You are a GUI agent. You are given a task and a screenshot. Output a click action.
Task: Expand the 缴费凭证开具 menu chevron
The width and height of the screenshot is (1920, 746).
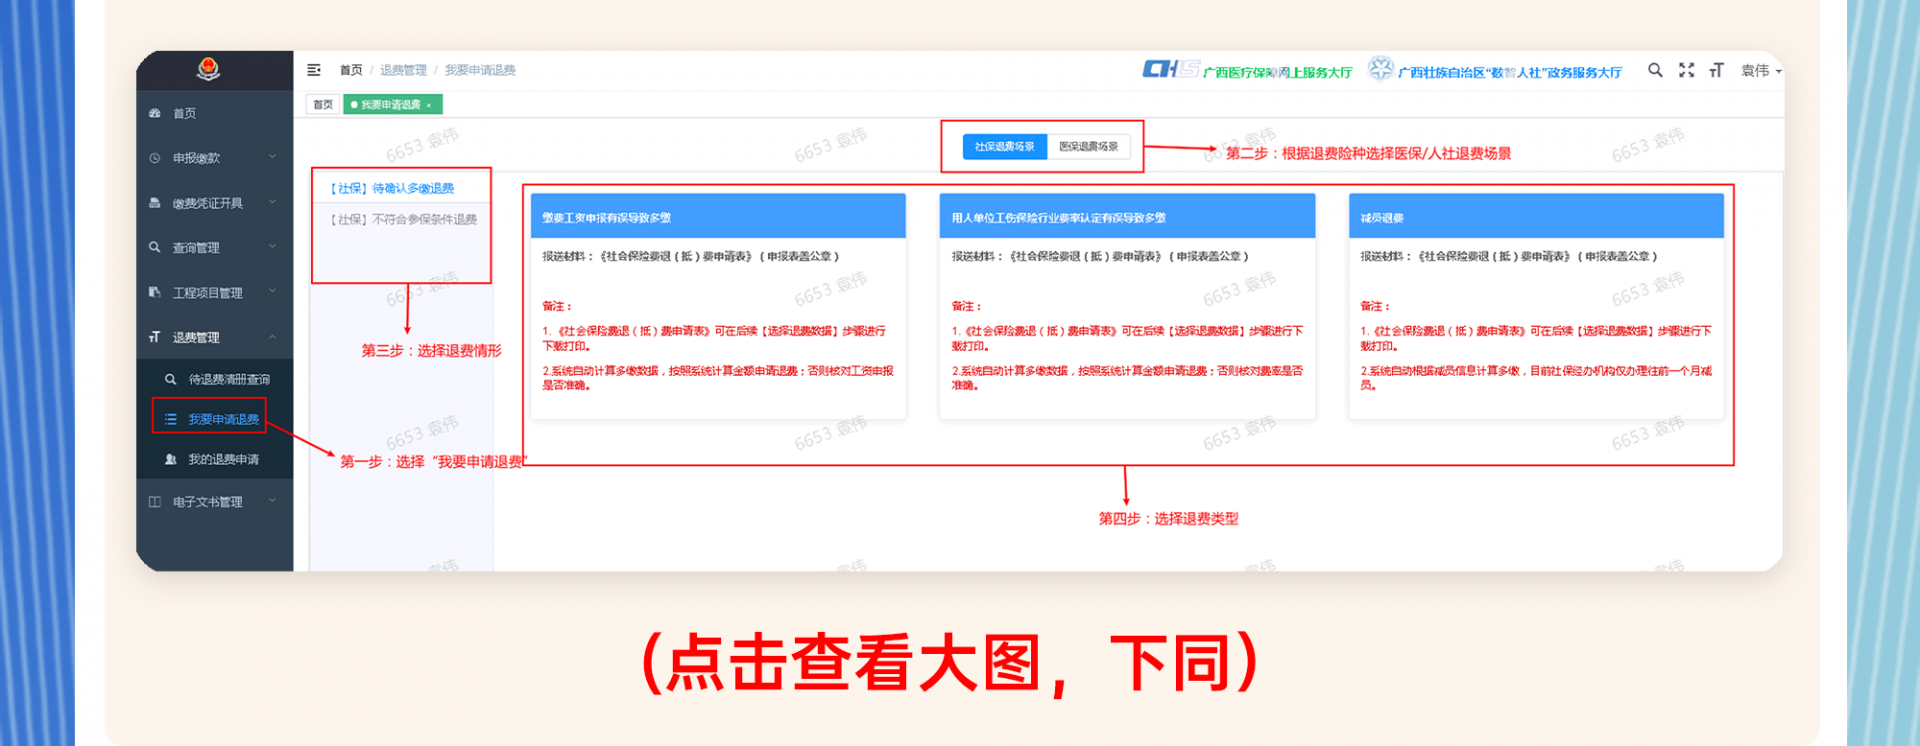(x=272, y=202)
